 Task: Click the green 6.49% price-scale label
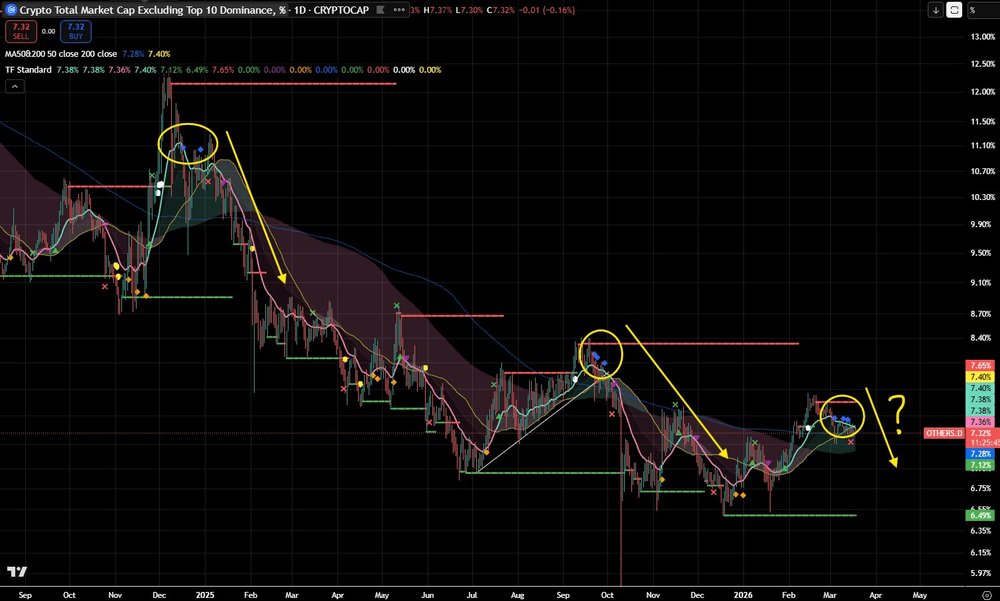[x=981, y=515]
